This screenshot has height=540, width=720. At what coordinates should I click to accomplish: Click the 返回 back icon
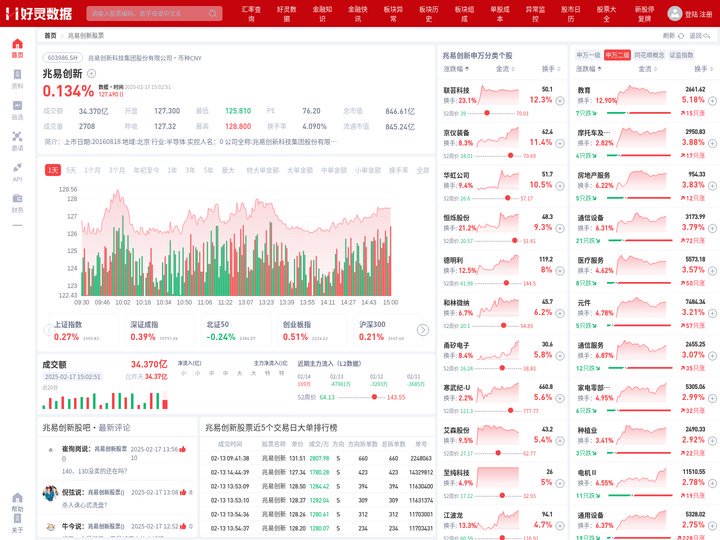point(707,36)
